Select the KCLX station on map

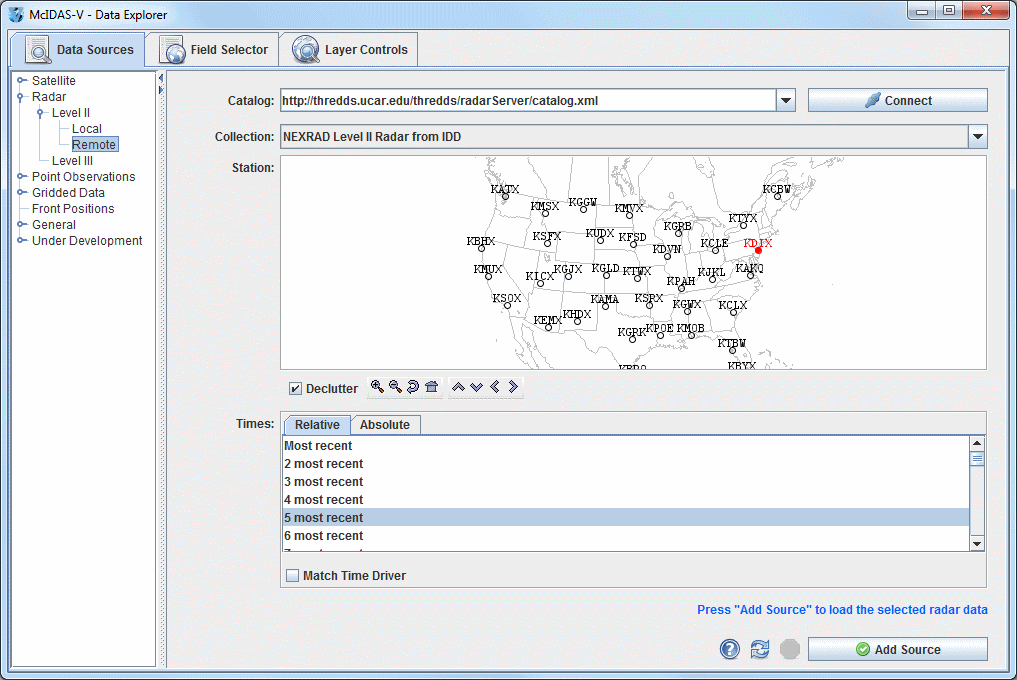pos(734,312)
